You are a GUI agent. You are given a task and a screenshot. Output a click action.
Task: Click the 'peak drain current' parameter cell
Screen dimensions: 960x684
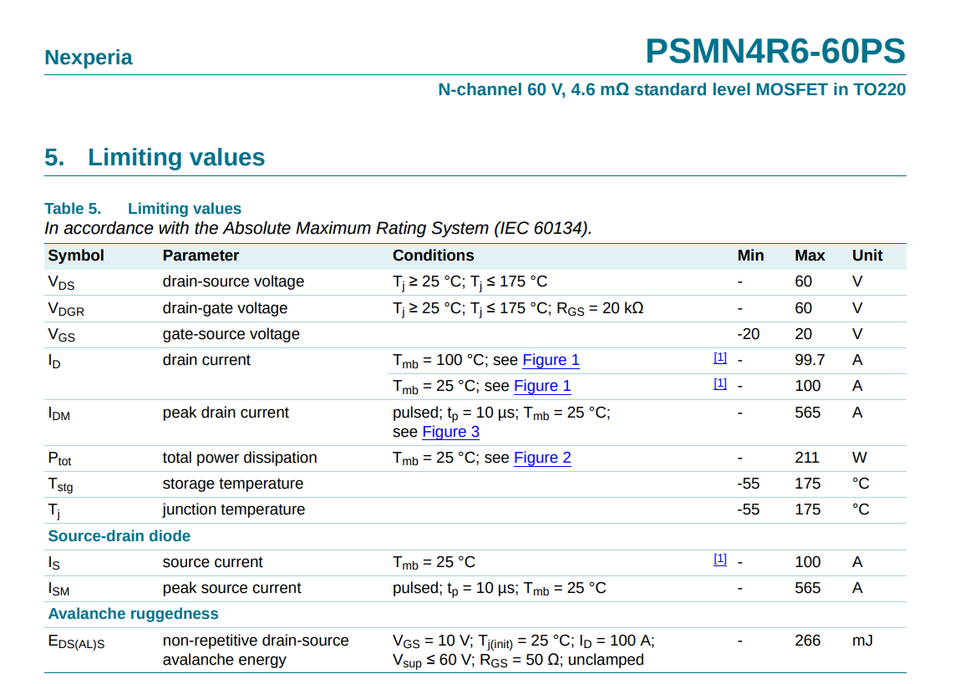pyautogui.click(x=225, y=413)
